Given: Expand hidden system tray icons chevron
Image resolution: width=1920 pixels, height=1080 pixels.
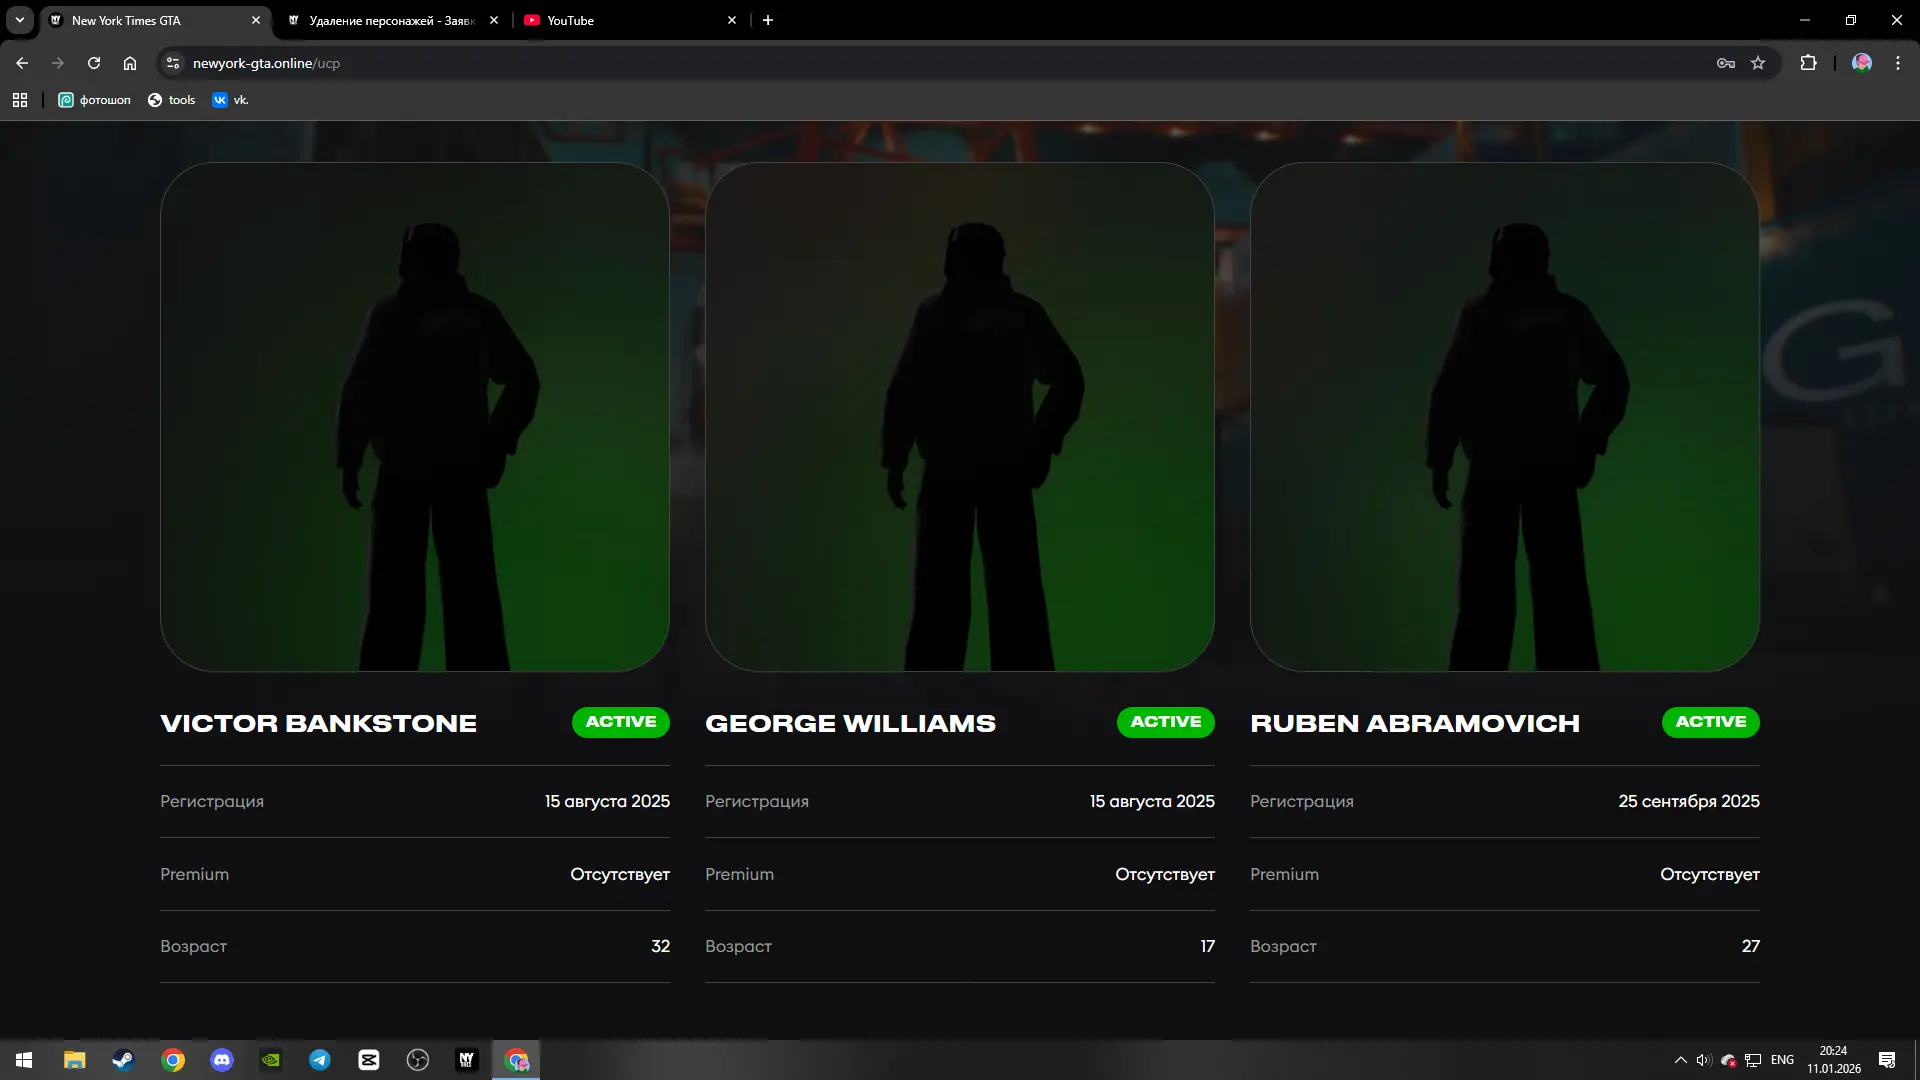Looking at the screenshot, I should pos(1680,1060).
